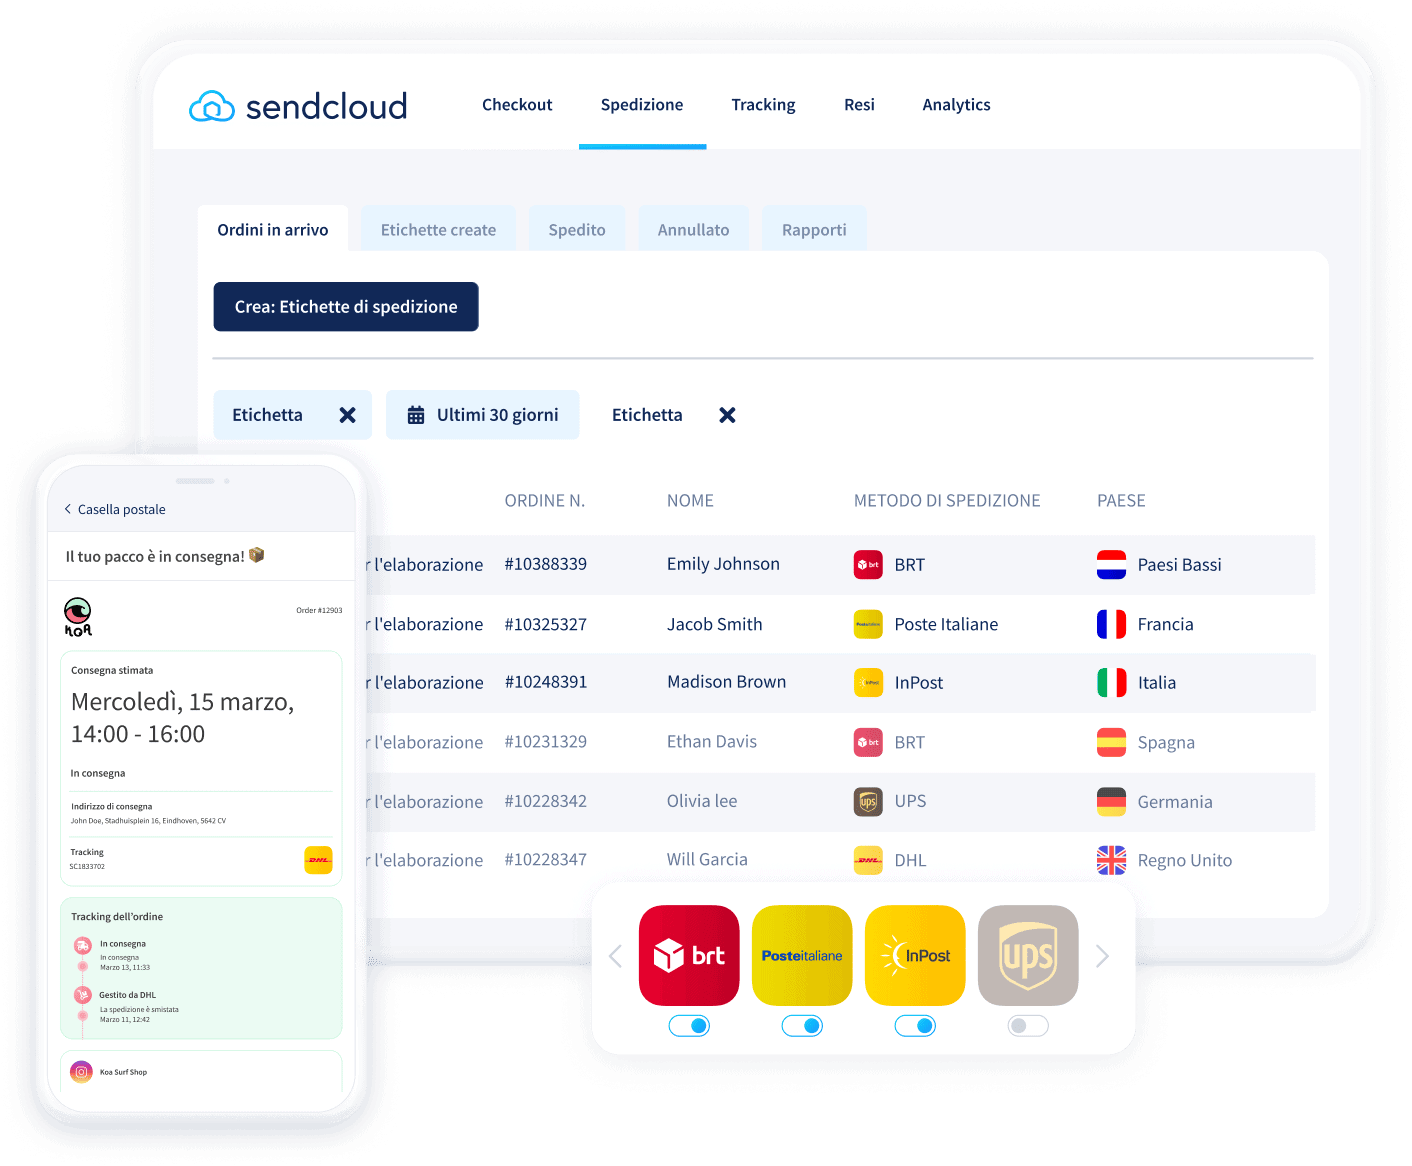
Task: Click the NOME column header
Action: coord(690,501)
